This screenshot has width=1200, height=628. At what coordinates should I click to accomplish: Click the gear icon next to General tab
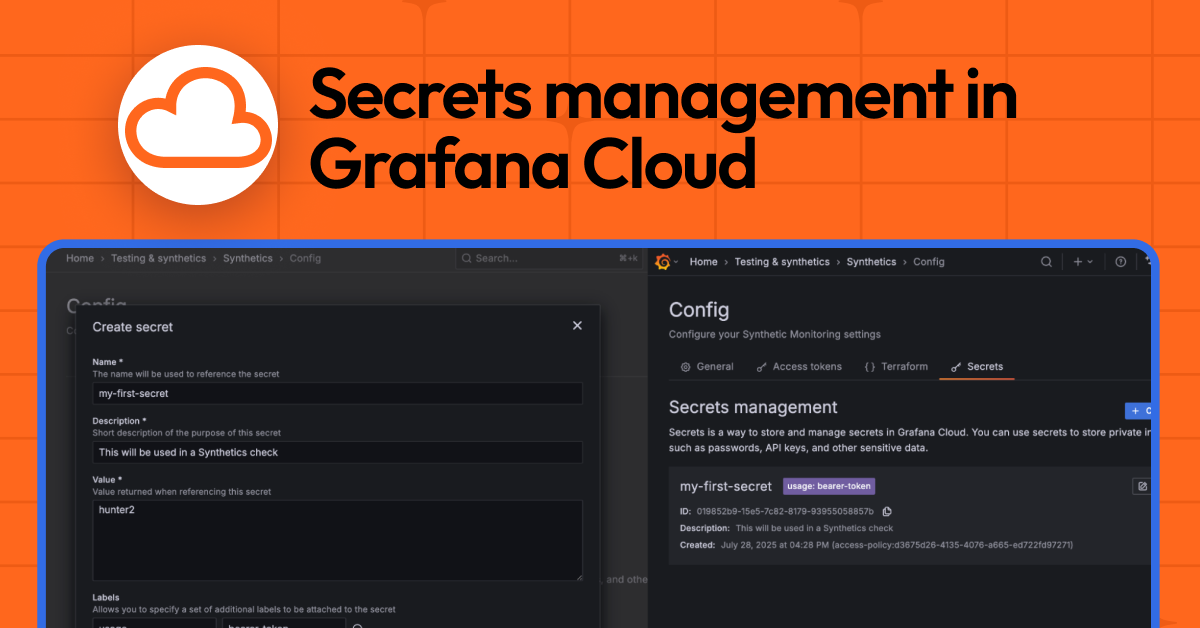coord(684,366)
